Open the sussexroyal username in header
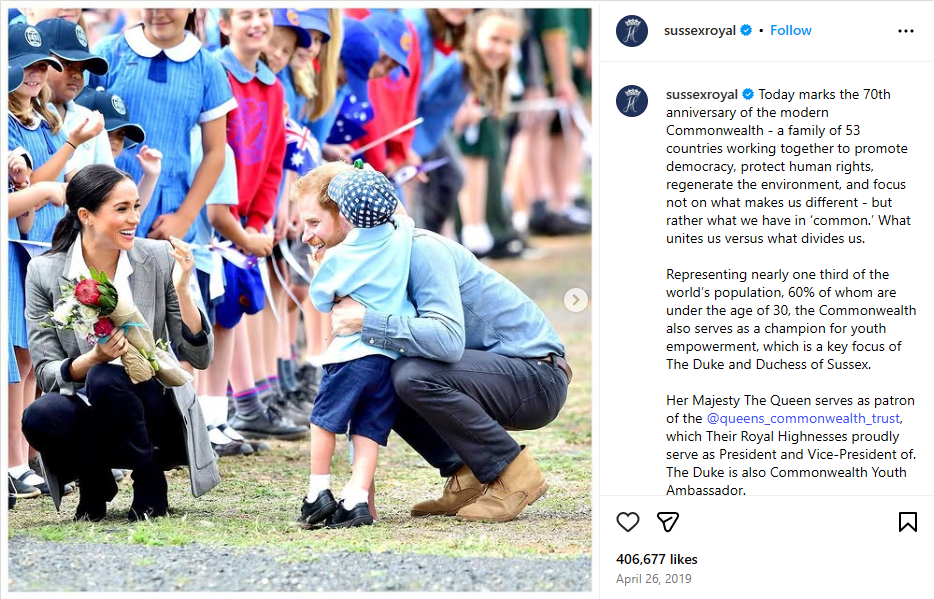This screenshot has width=934, height=599. pyautogui.click(x=700, y=30)
